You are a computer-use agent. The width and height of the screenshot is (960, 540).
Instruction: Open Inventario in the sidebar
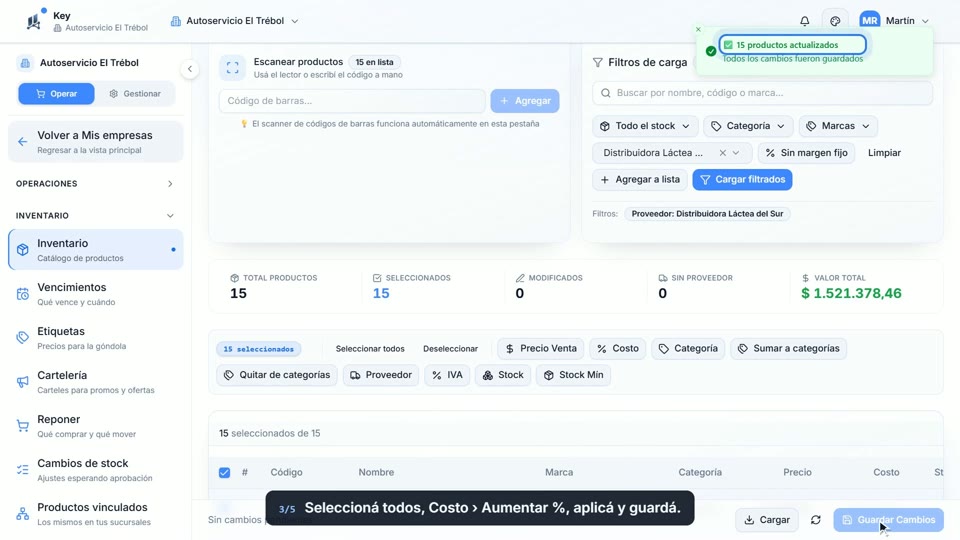click(x=96, y=250)
